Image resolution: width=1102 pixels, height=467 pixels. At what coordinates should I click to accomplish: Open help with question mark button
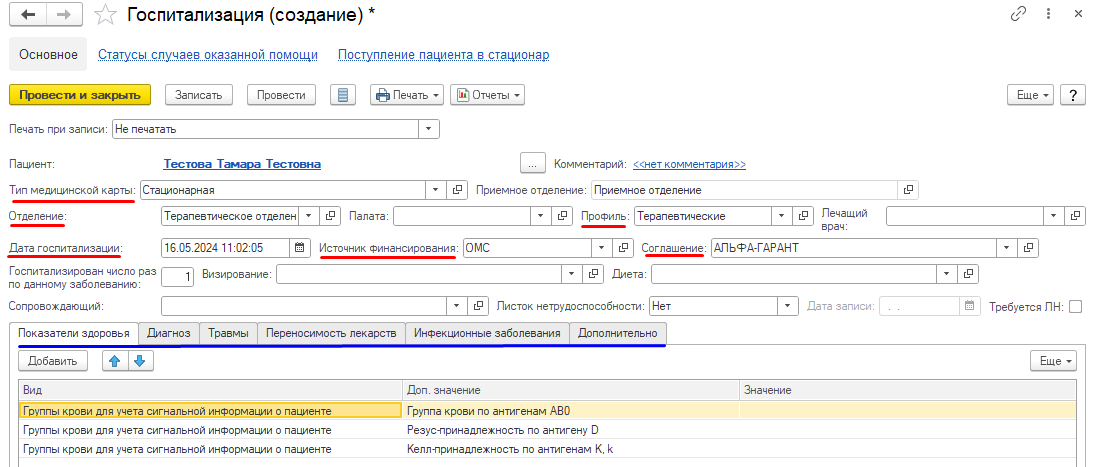(x=1072, y=95)
